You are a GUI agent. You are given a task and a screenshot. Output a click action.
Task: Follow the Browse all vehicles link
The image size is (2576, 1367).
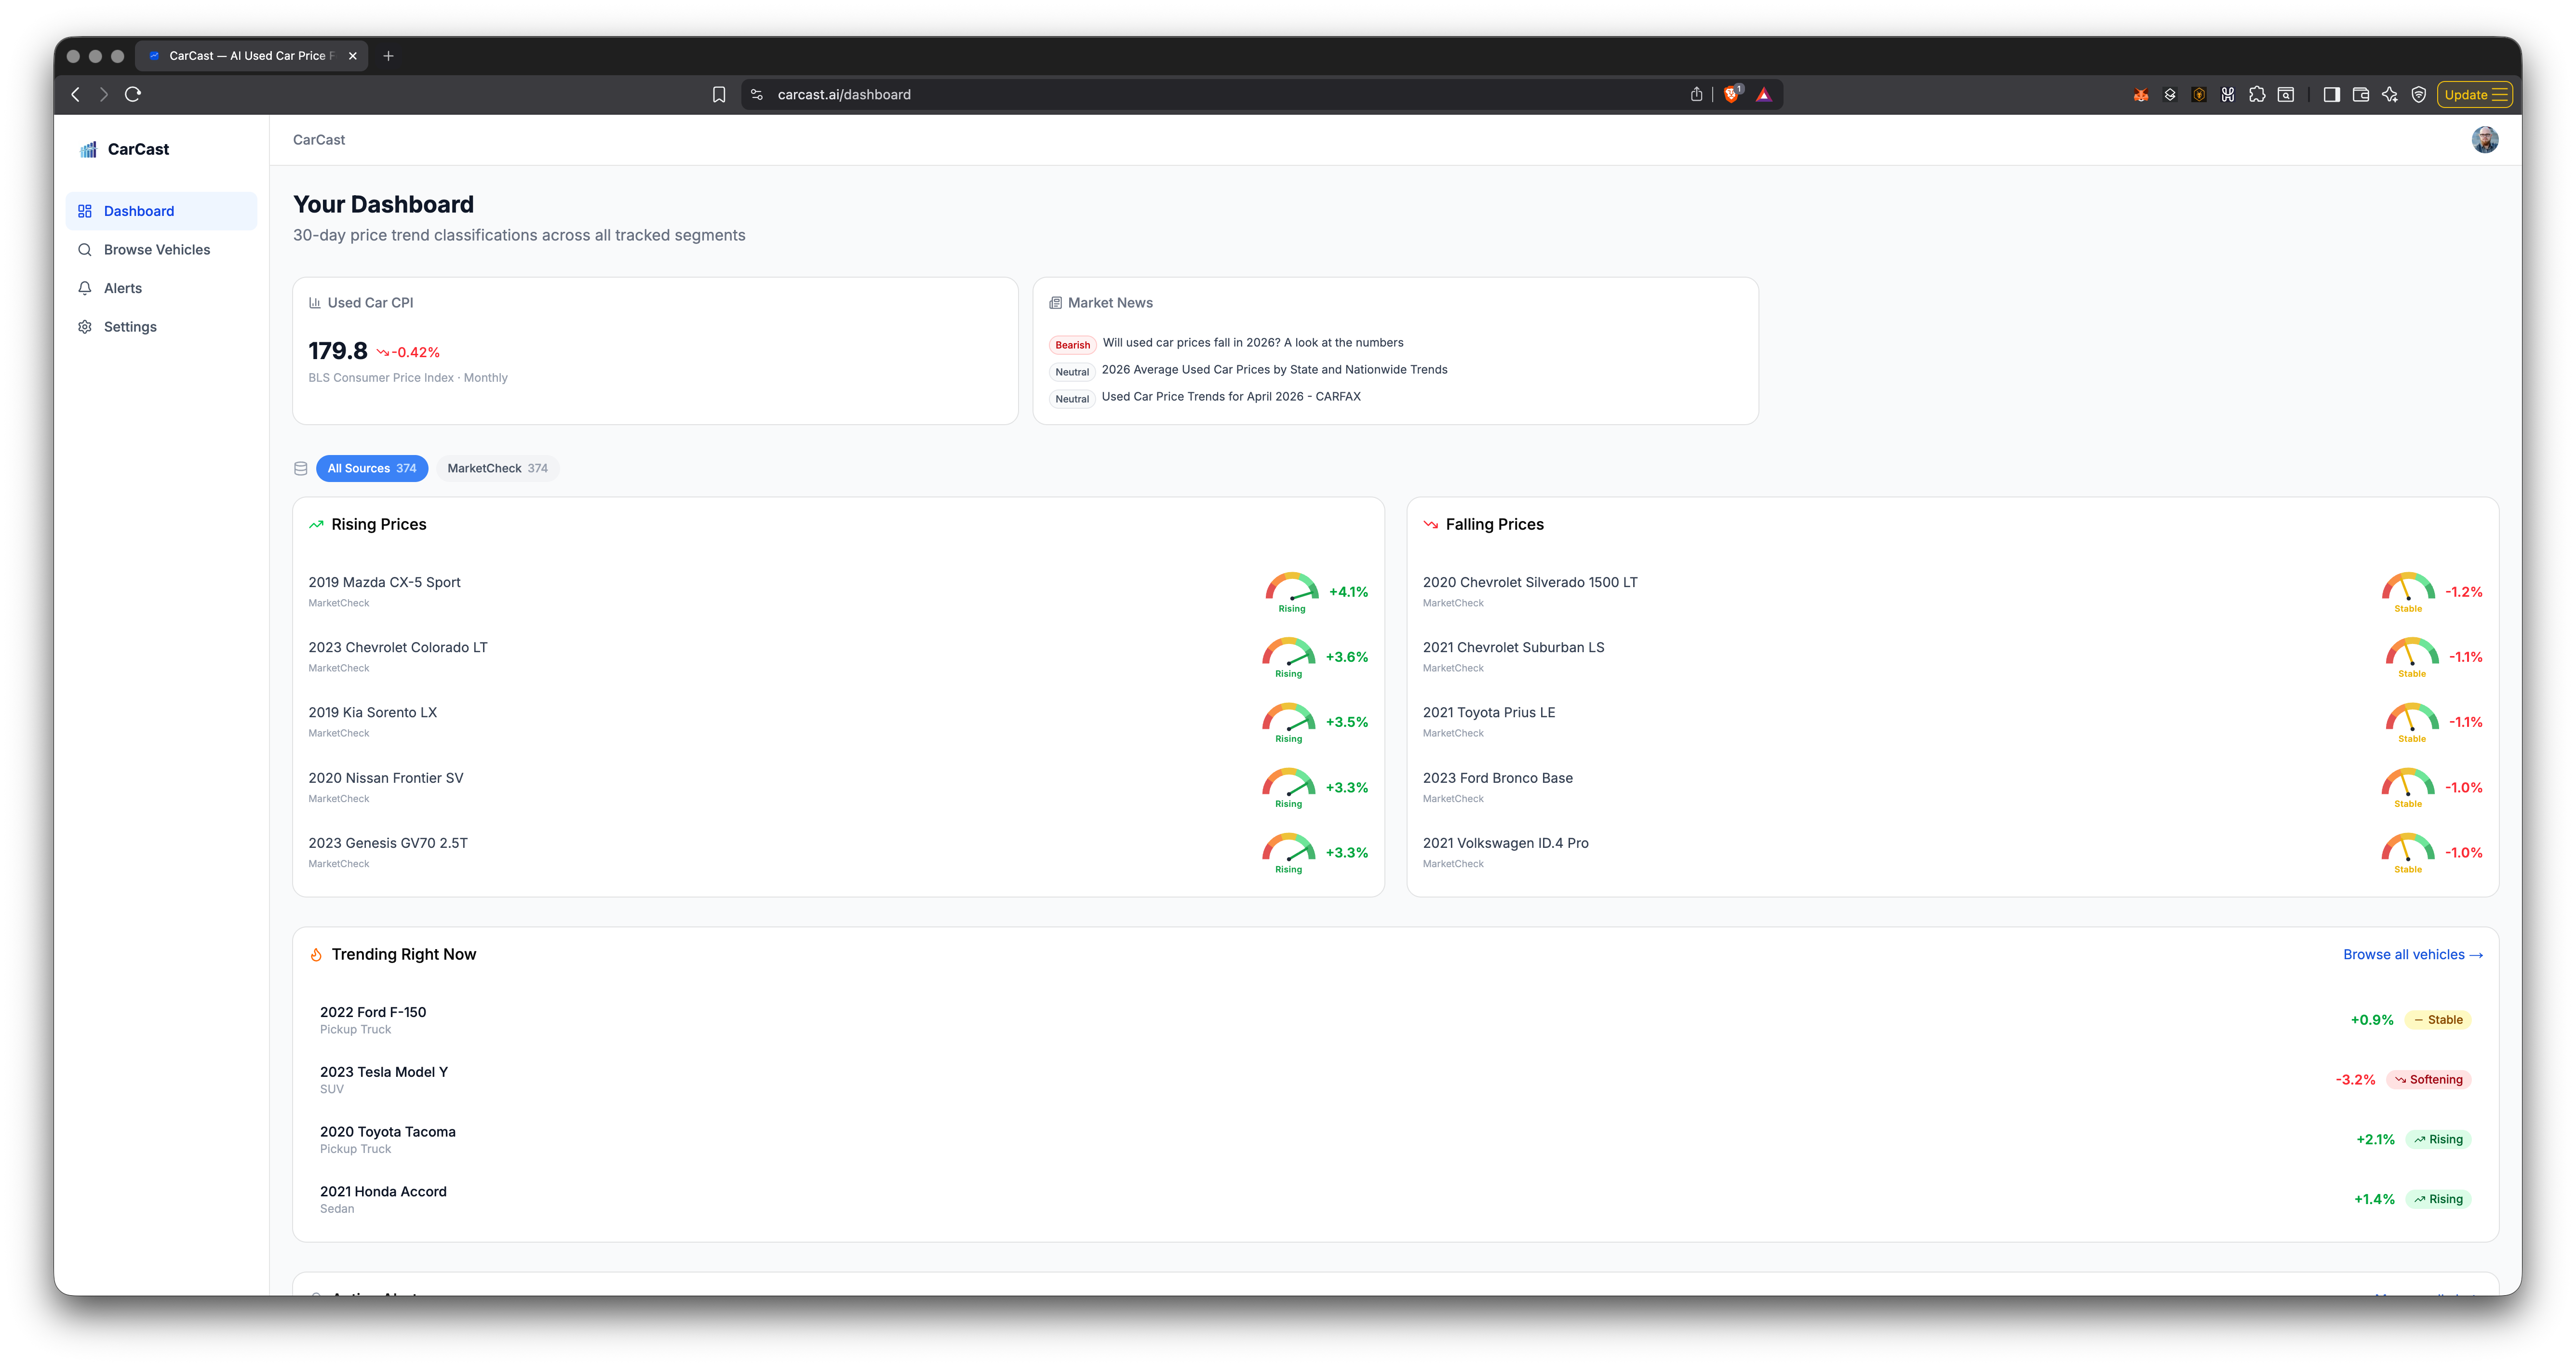tap(2413, 955)
